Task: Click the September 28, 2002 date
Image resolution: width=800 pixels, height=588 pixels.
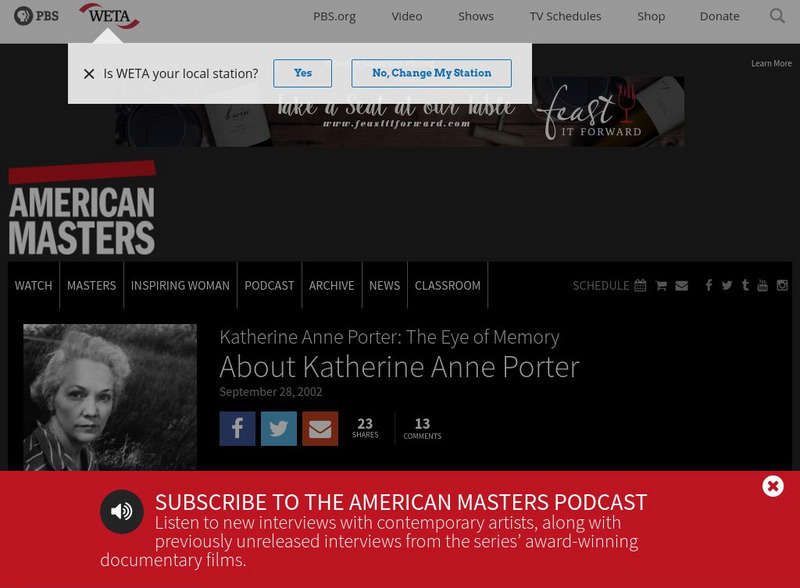Action: [271, 392]
